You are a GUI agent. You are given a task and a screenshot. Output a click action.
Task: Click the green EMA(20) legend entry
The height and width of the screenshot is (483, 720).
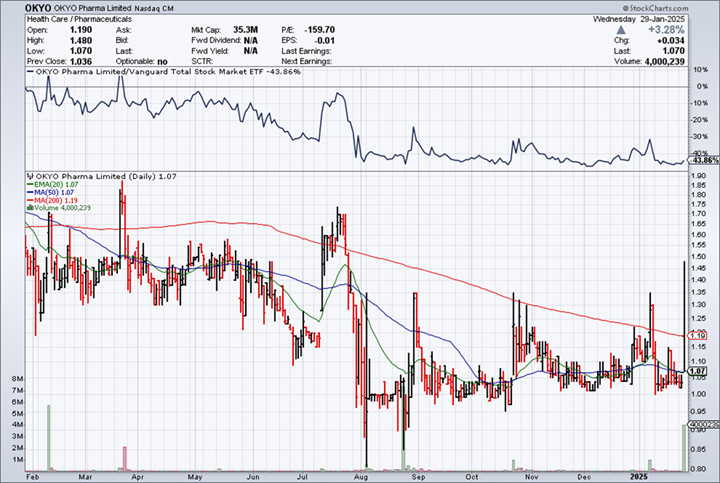[52, 185]
